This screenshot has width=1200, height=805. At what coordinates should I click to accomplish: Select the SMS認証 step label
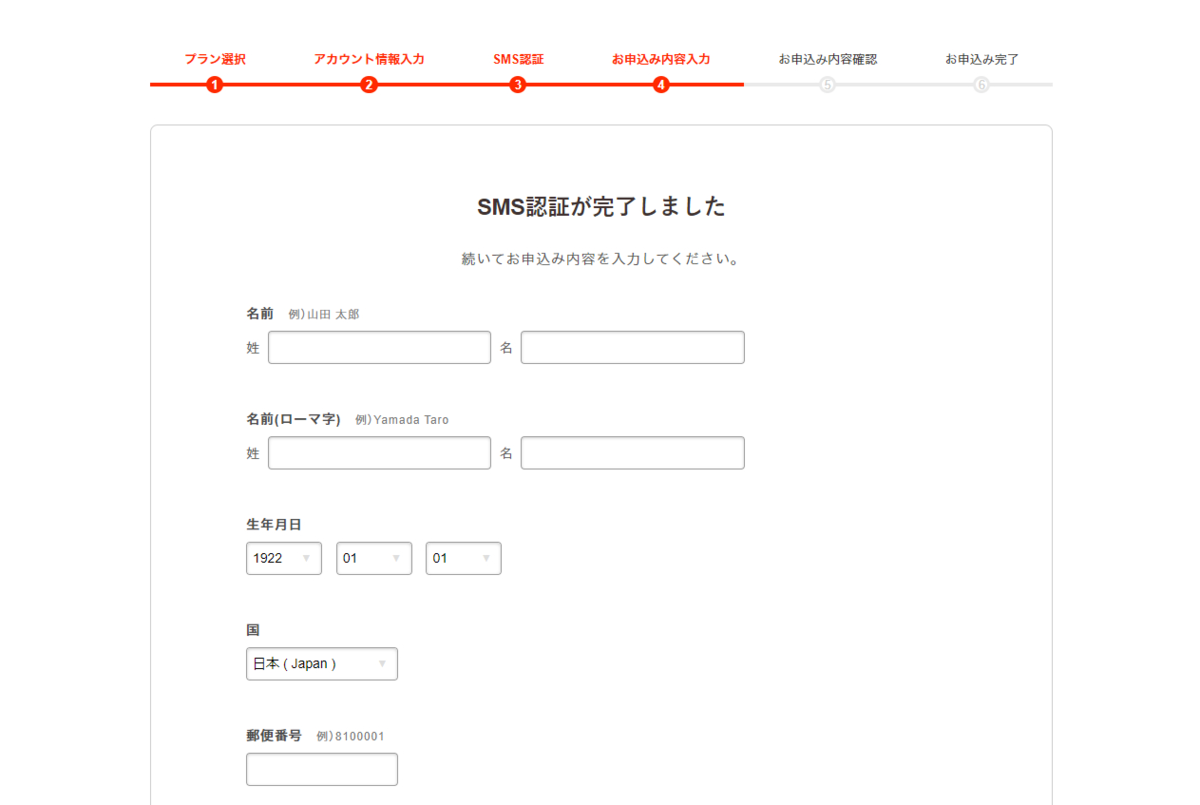tap(518, 59)
